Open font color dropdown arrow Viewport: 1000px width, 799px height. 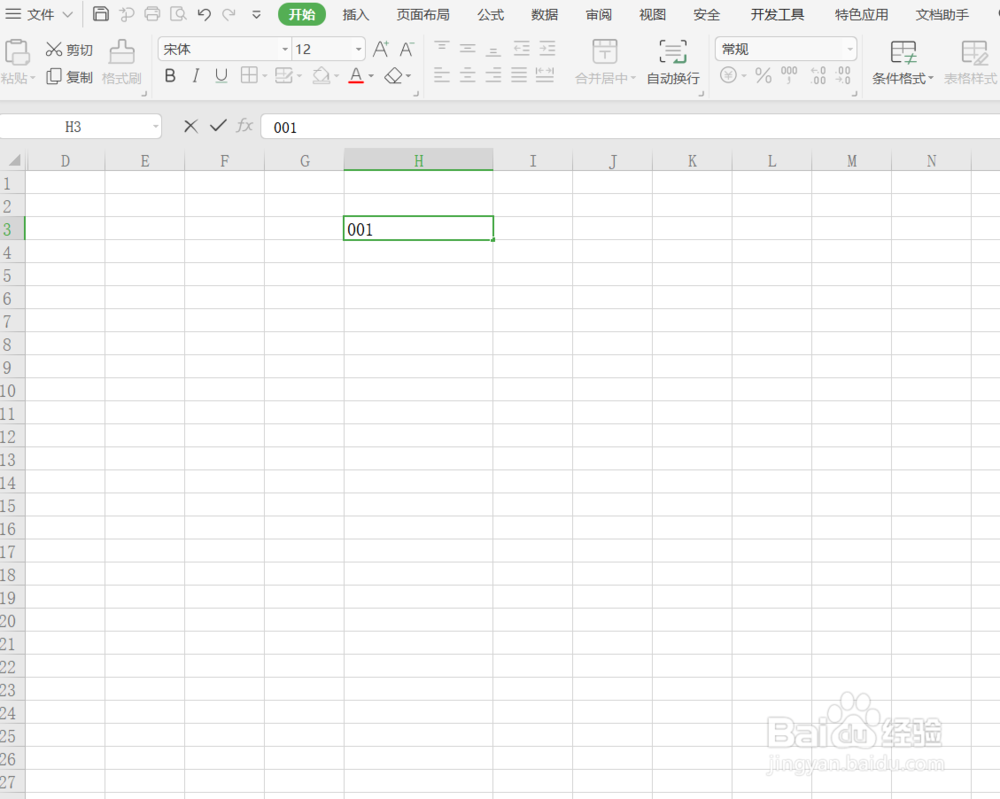click(x=371, y=77)
